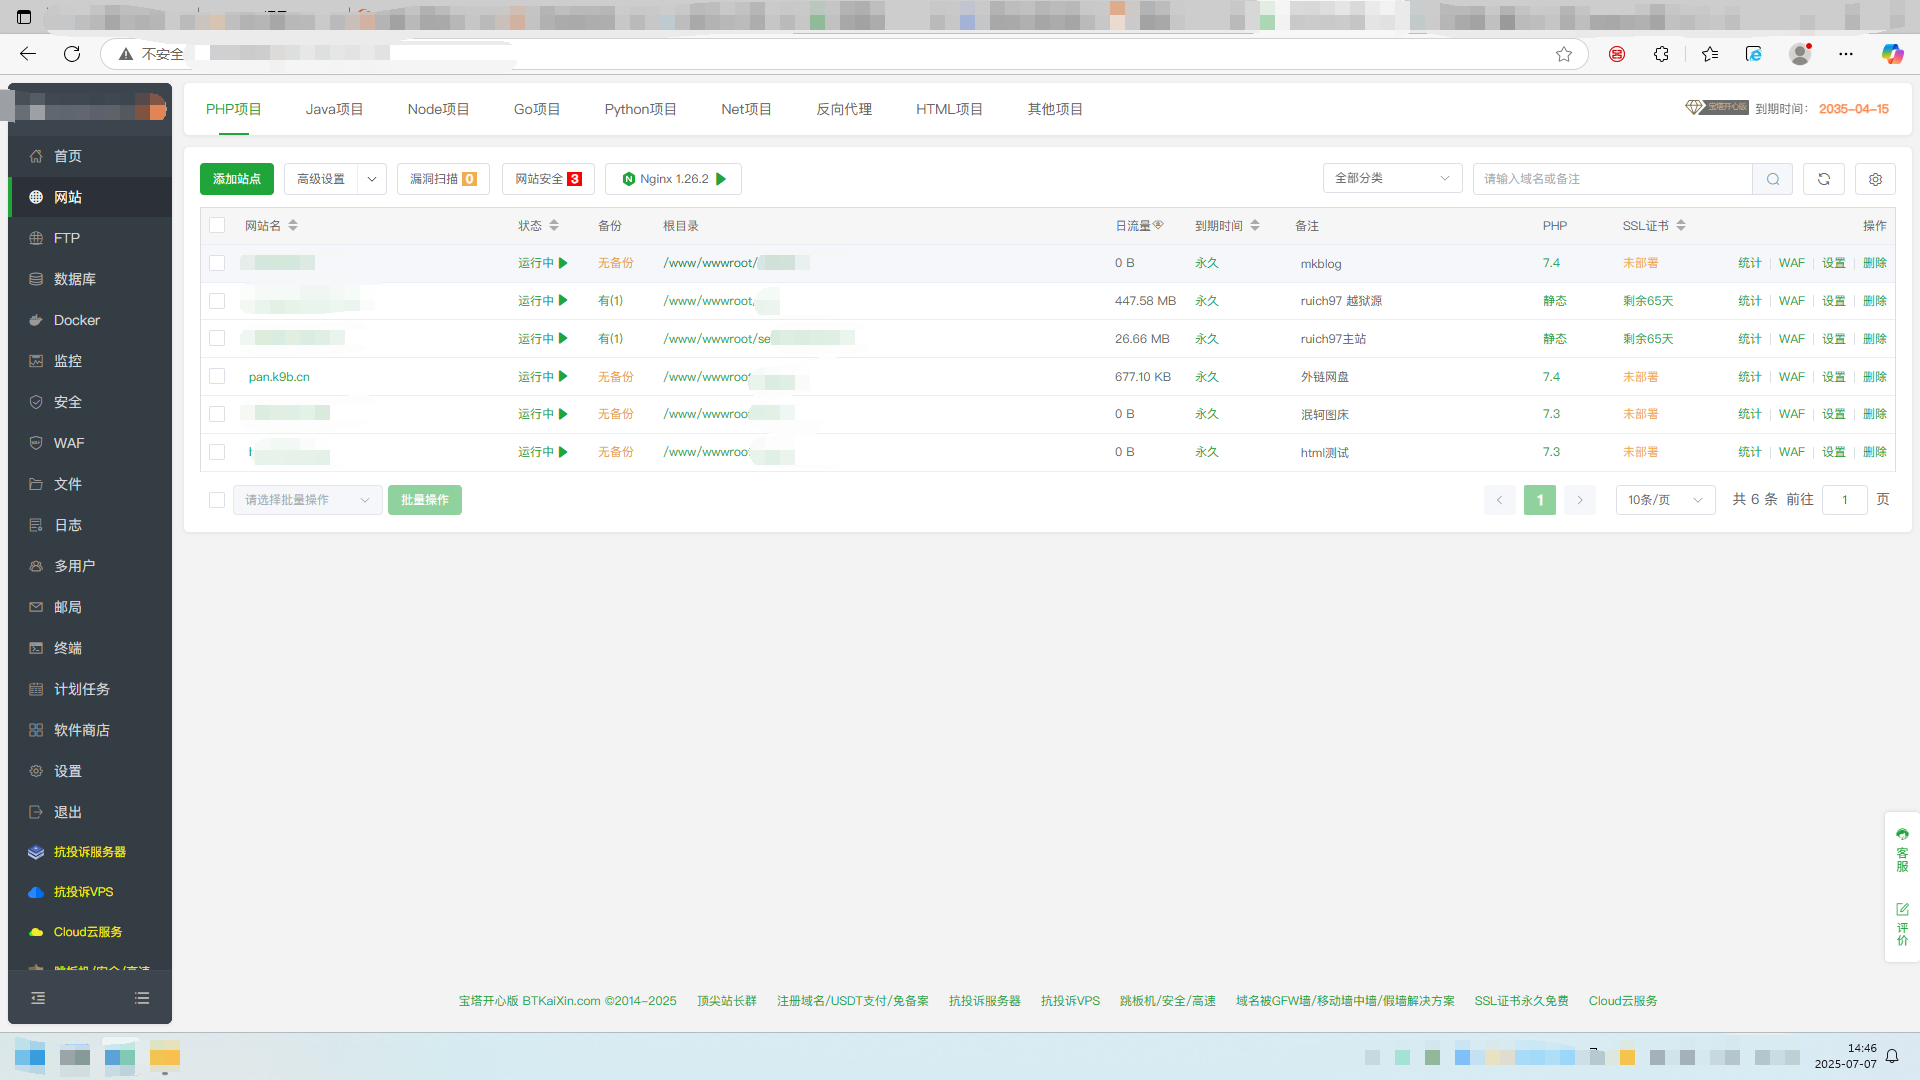Click 删除 for the mkblog row
This screenshot has width=1920, height=1080.
1875,263
